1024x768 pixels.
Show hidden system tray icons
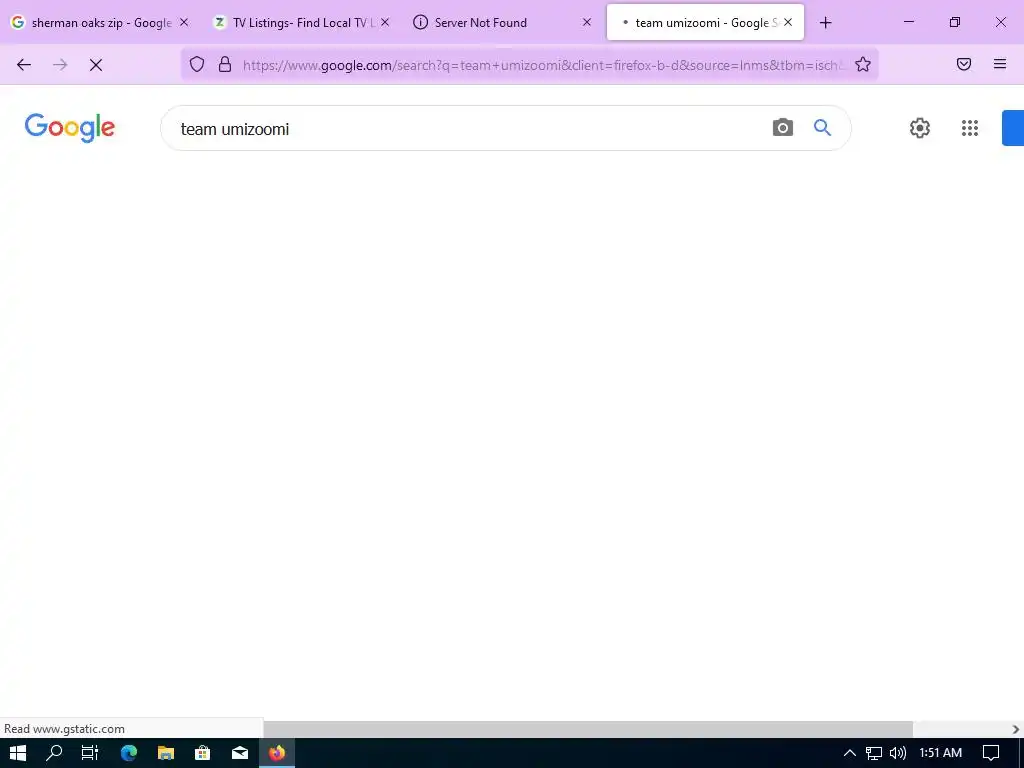click(x=849, y=753)
